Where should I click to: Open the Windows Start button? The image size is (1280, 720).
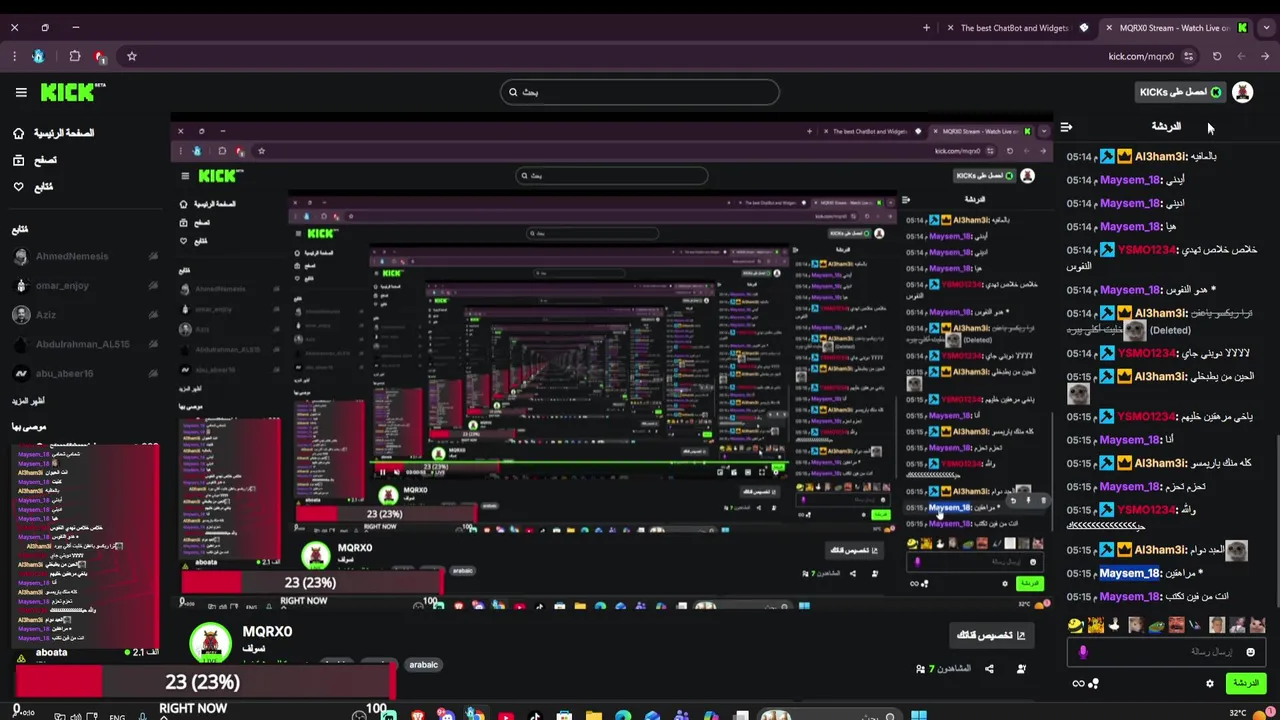[x=919, y=715]
